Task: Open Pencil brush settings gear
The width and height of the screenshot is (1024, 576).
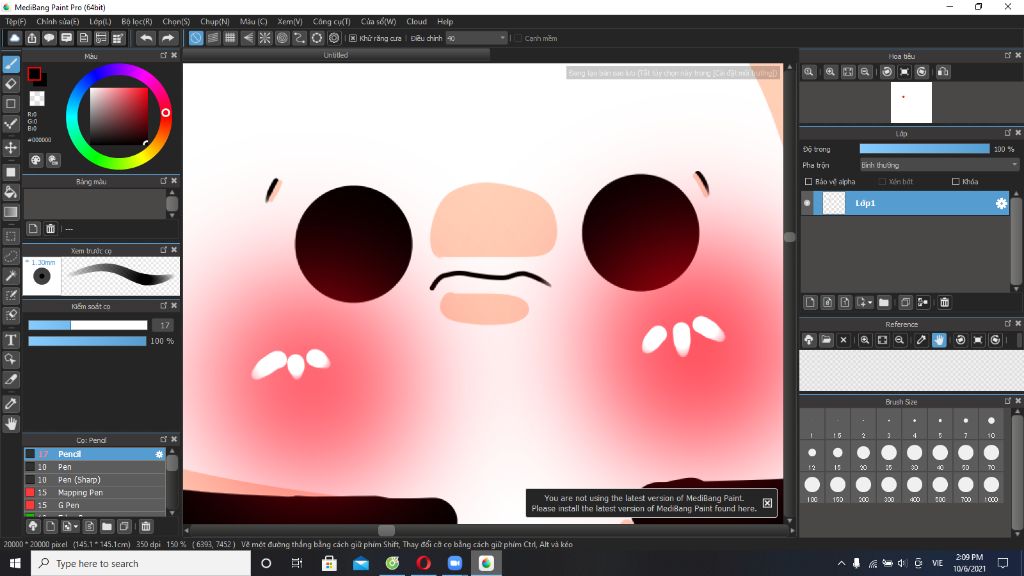Action: pos(159,454)
